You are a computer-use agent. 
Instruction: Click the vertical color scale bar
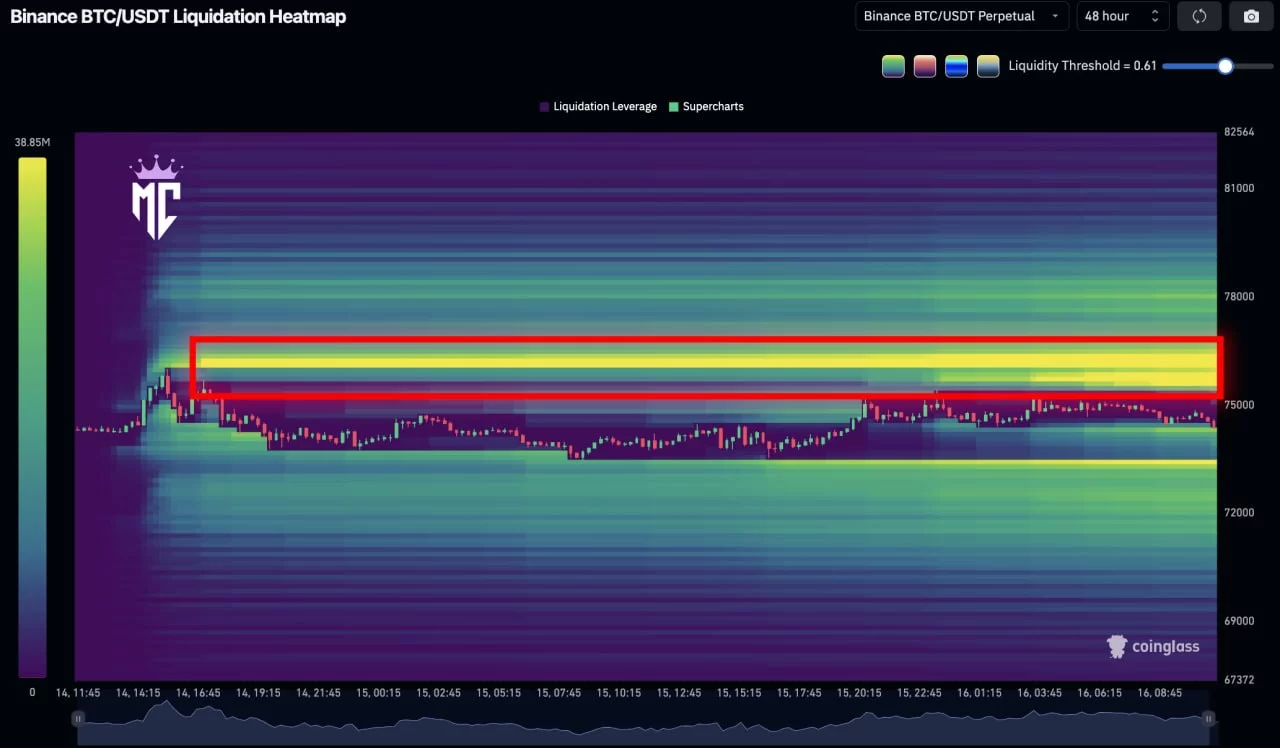32,417
